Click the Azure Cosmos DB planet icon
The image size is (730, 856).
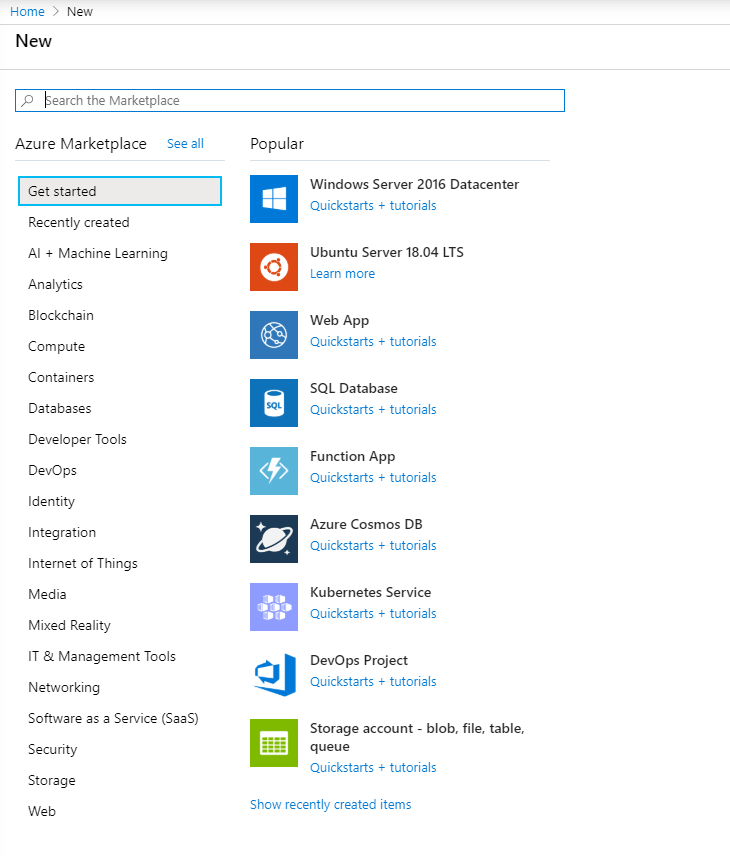pos(274,539)
